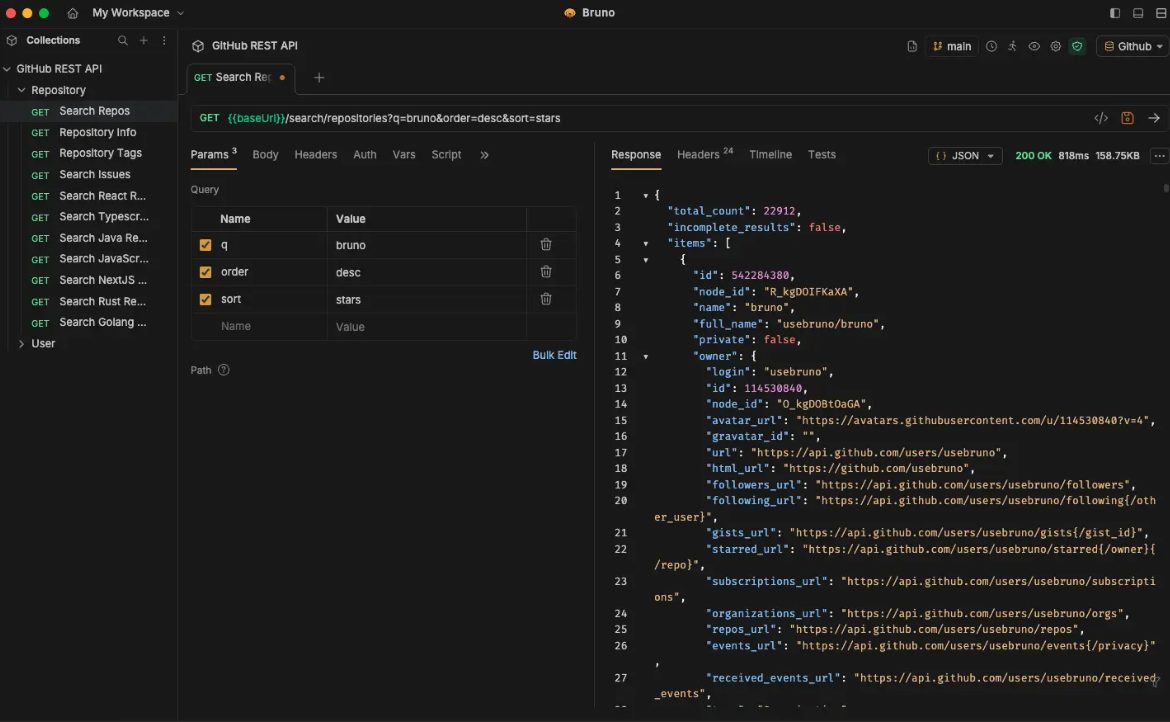Open the JSON response format dropdown

(x=965, y=156)
